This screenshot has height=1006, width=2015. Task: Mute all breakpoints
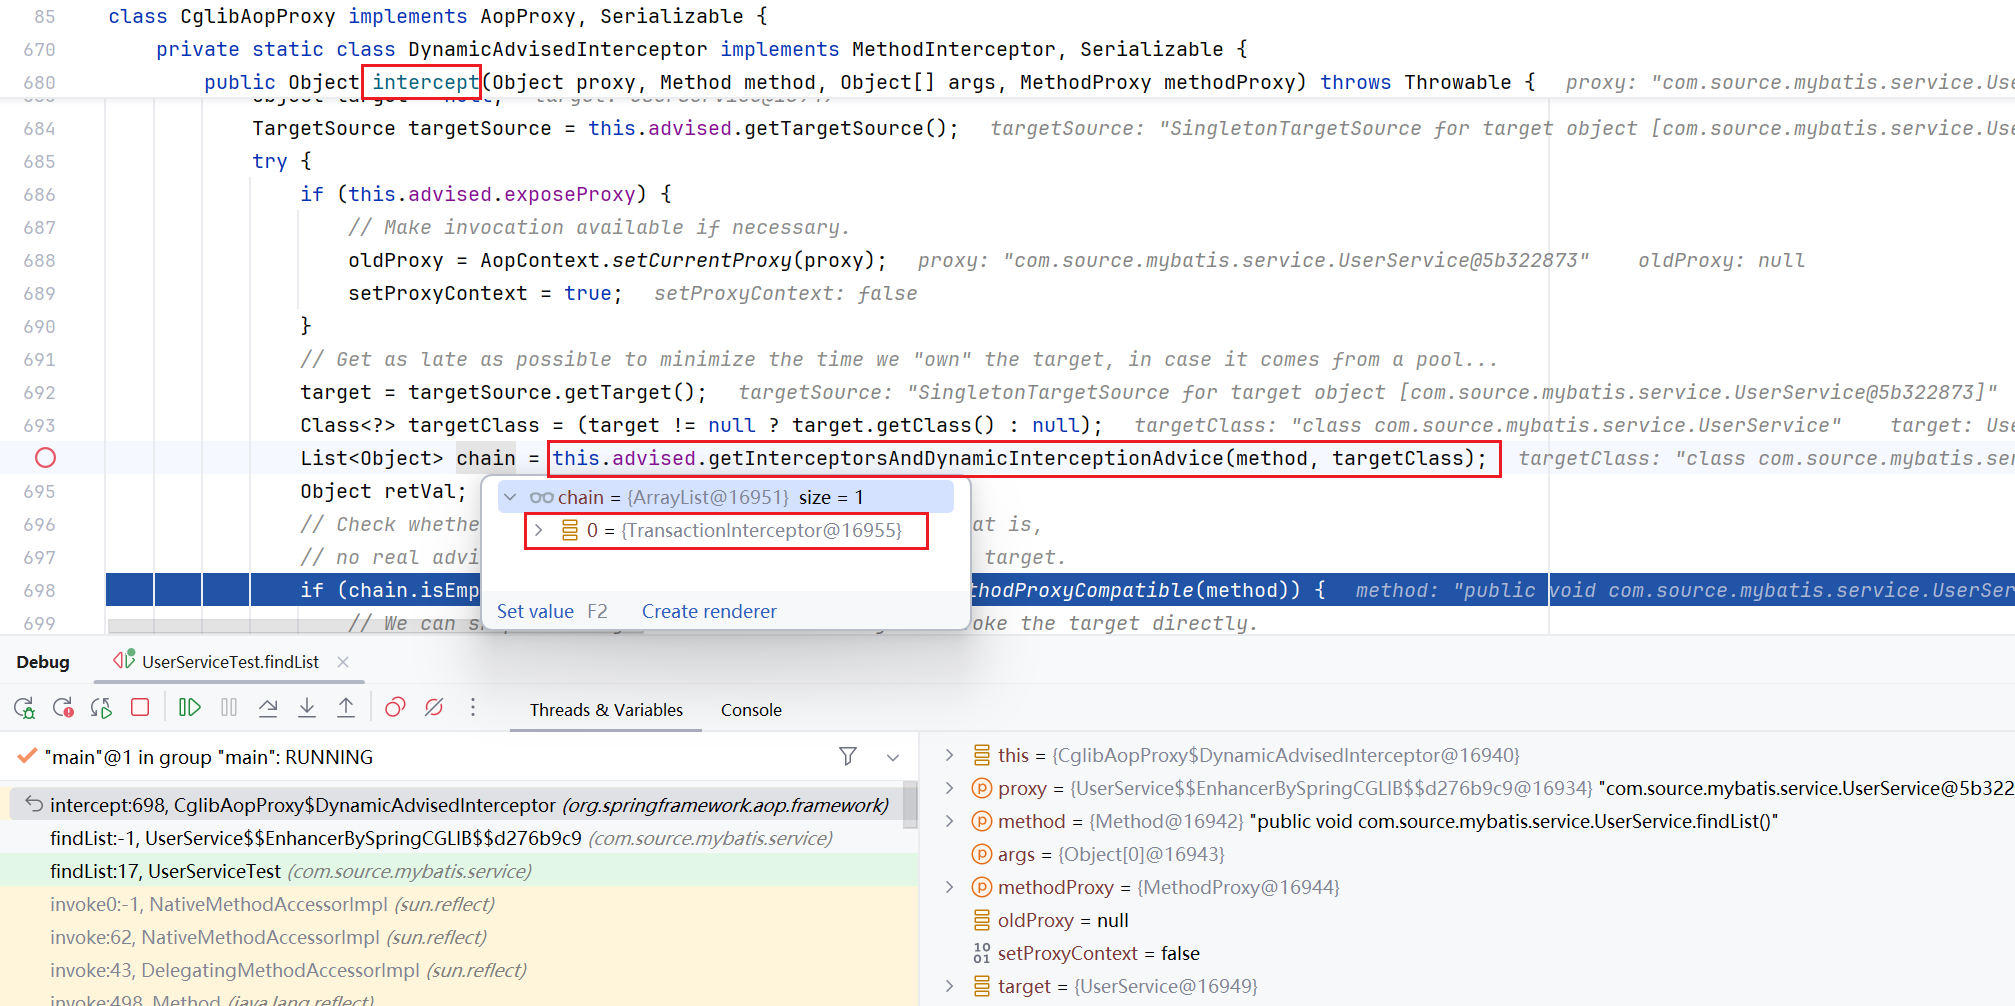[434, 708]
